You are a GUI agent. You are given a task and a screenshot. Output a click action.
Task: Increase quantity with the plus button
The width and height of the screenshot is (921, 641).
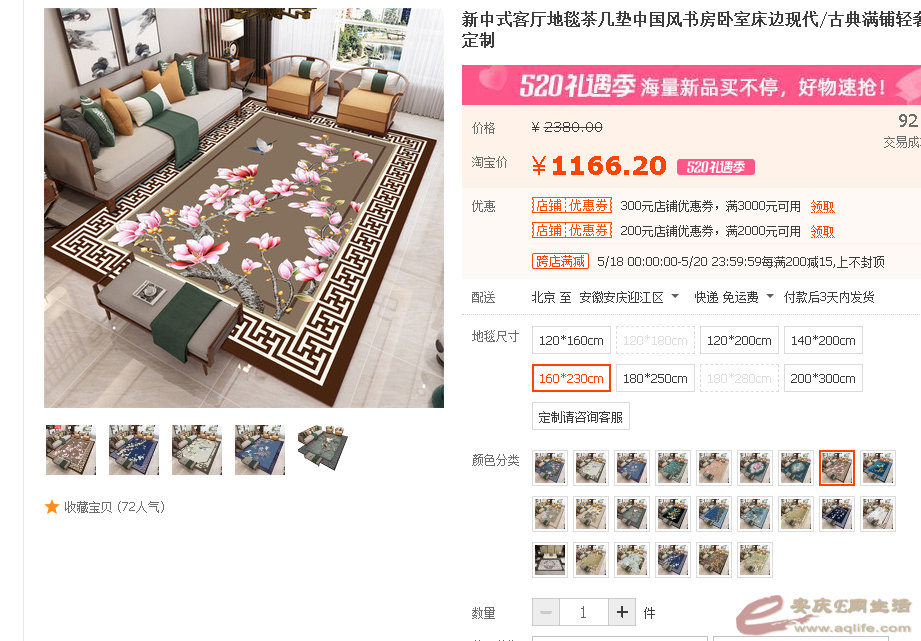tap(622, 612)
